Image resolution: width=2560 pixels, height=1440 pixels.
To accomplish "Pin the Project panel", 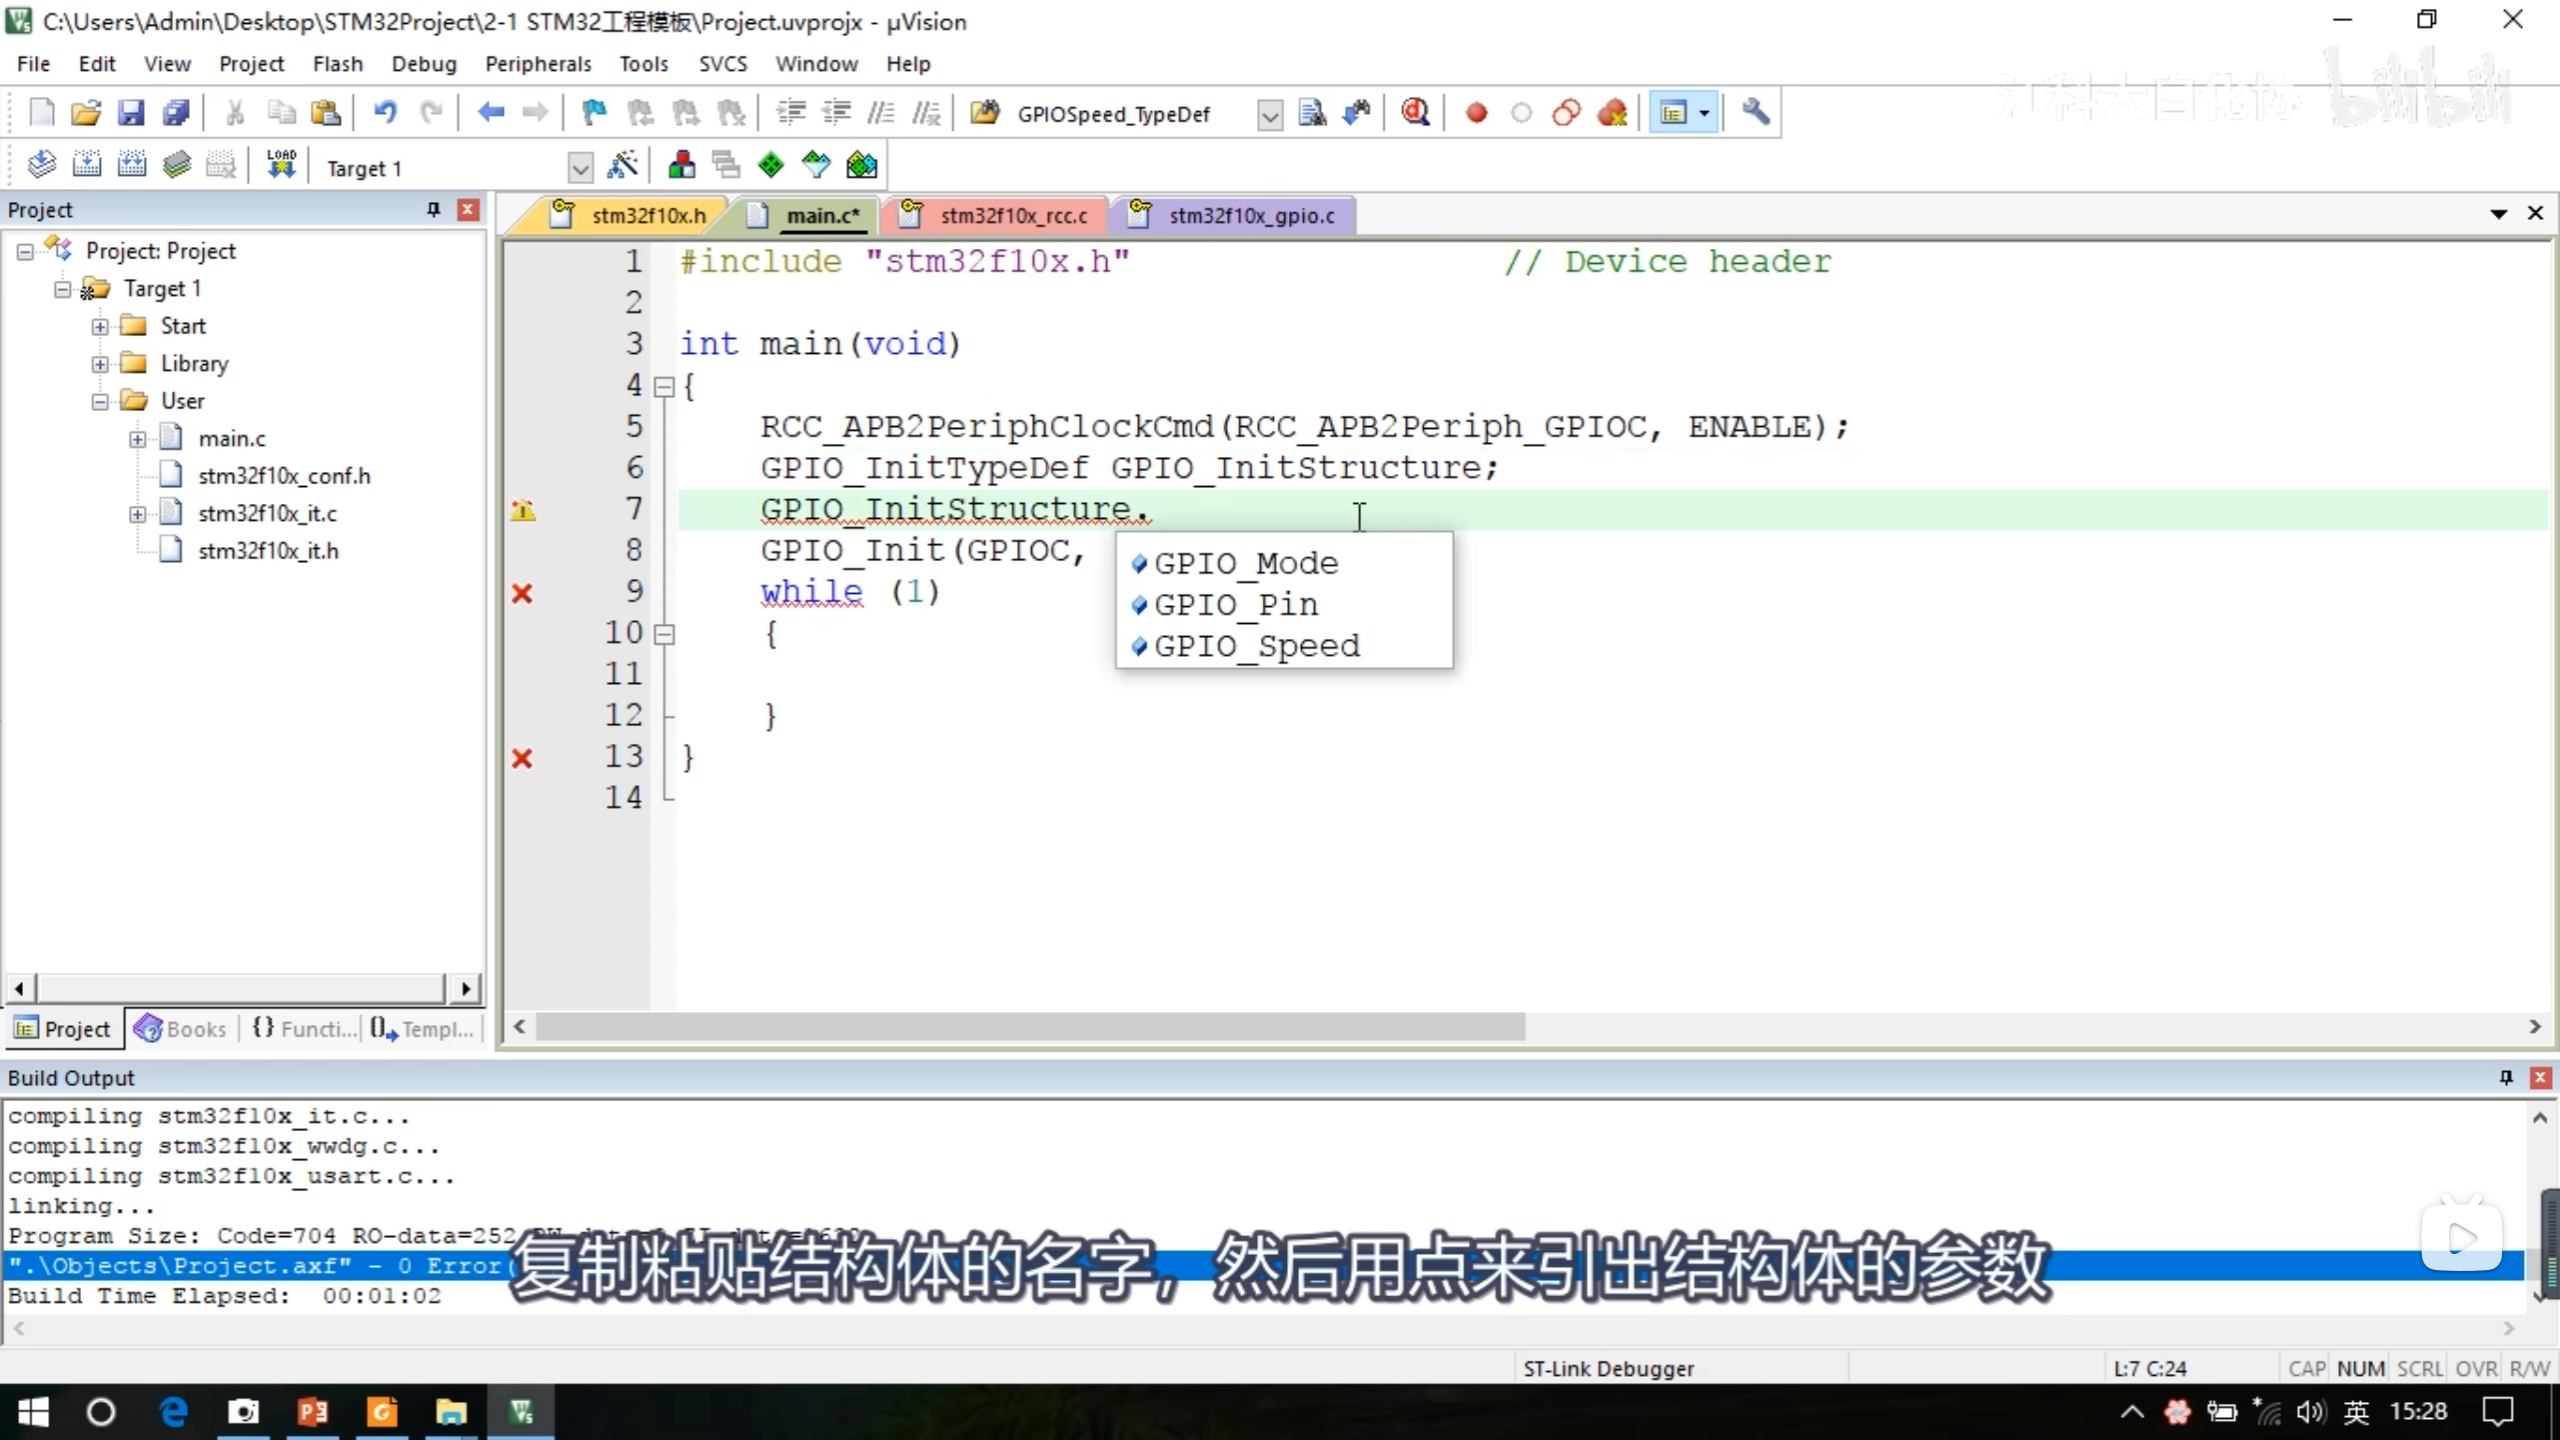I will pos(433,209).
